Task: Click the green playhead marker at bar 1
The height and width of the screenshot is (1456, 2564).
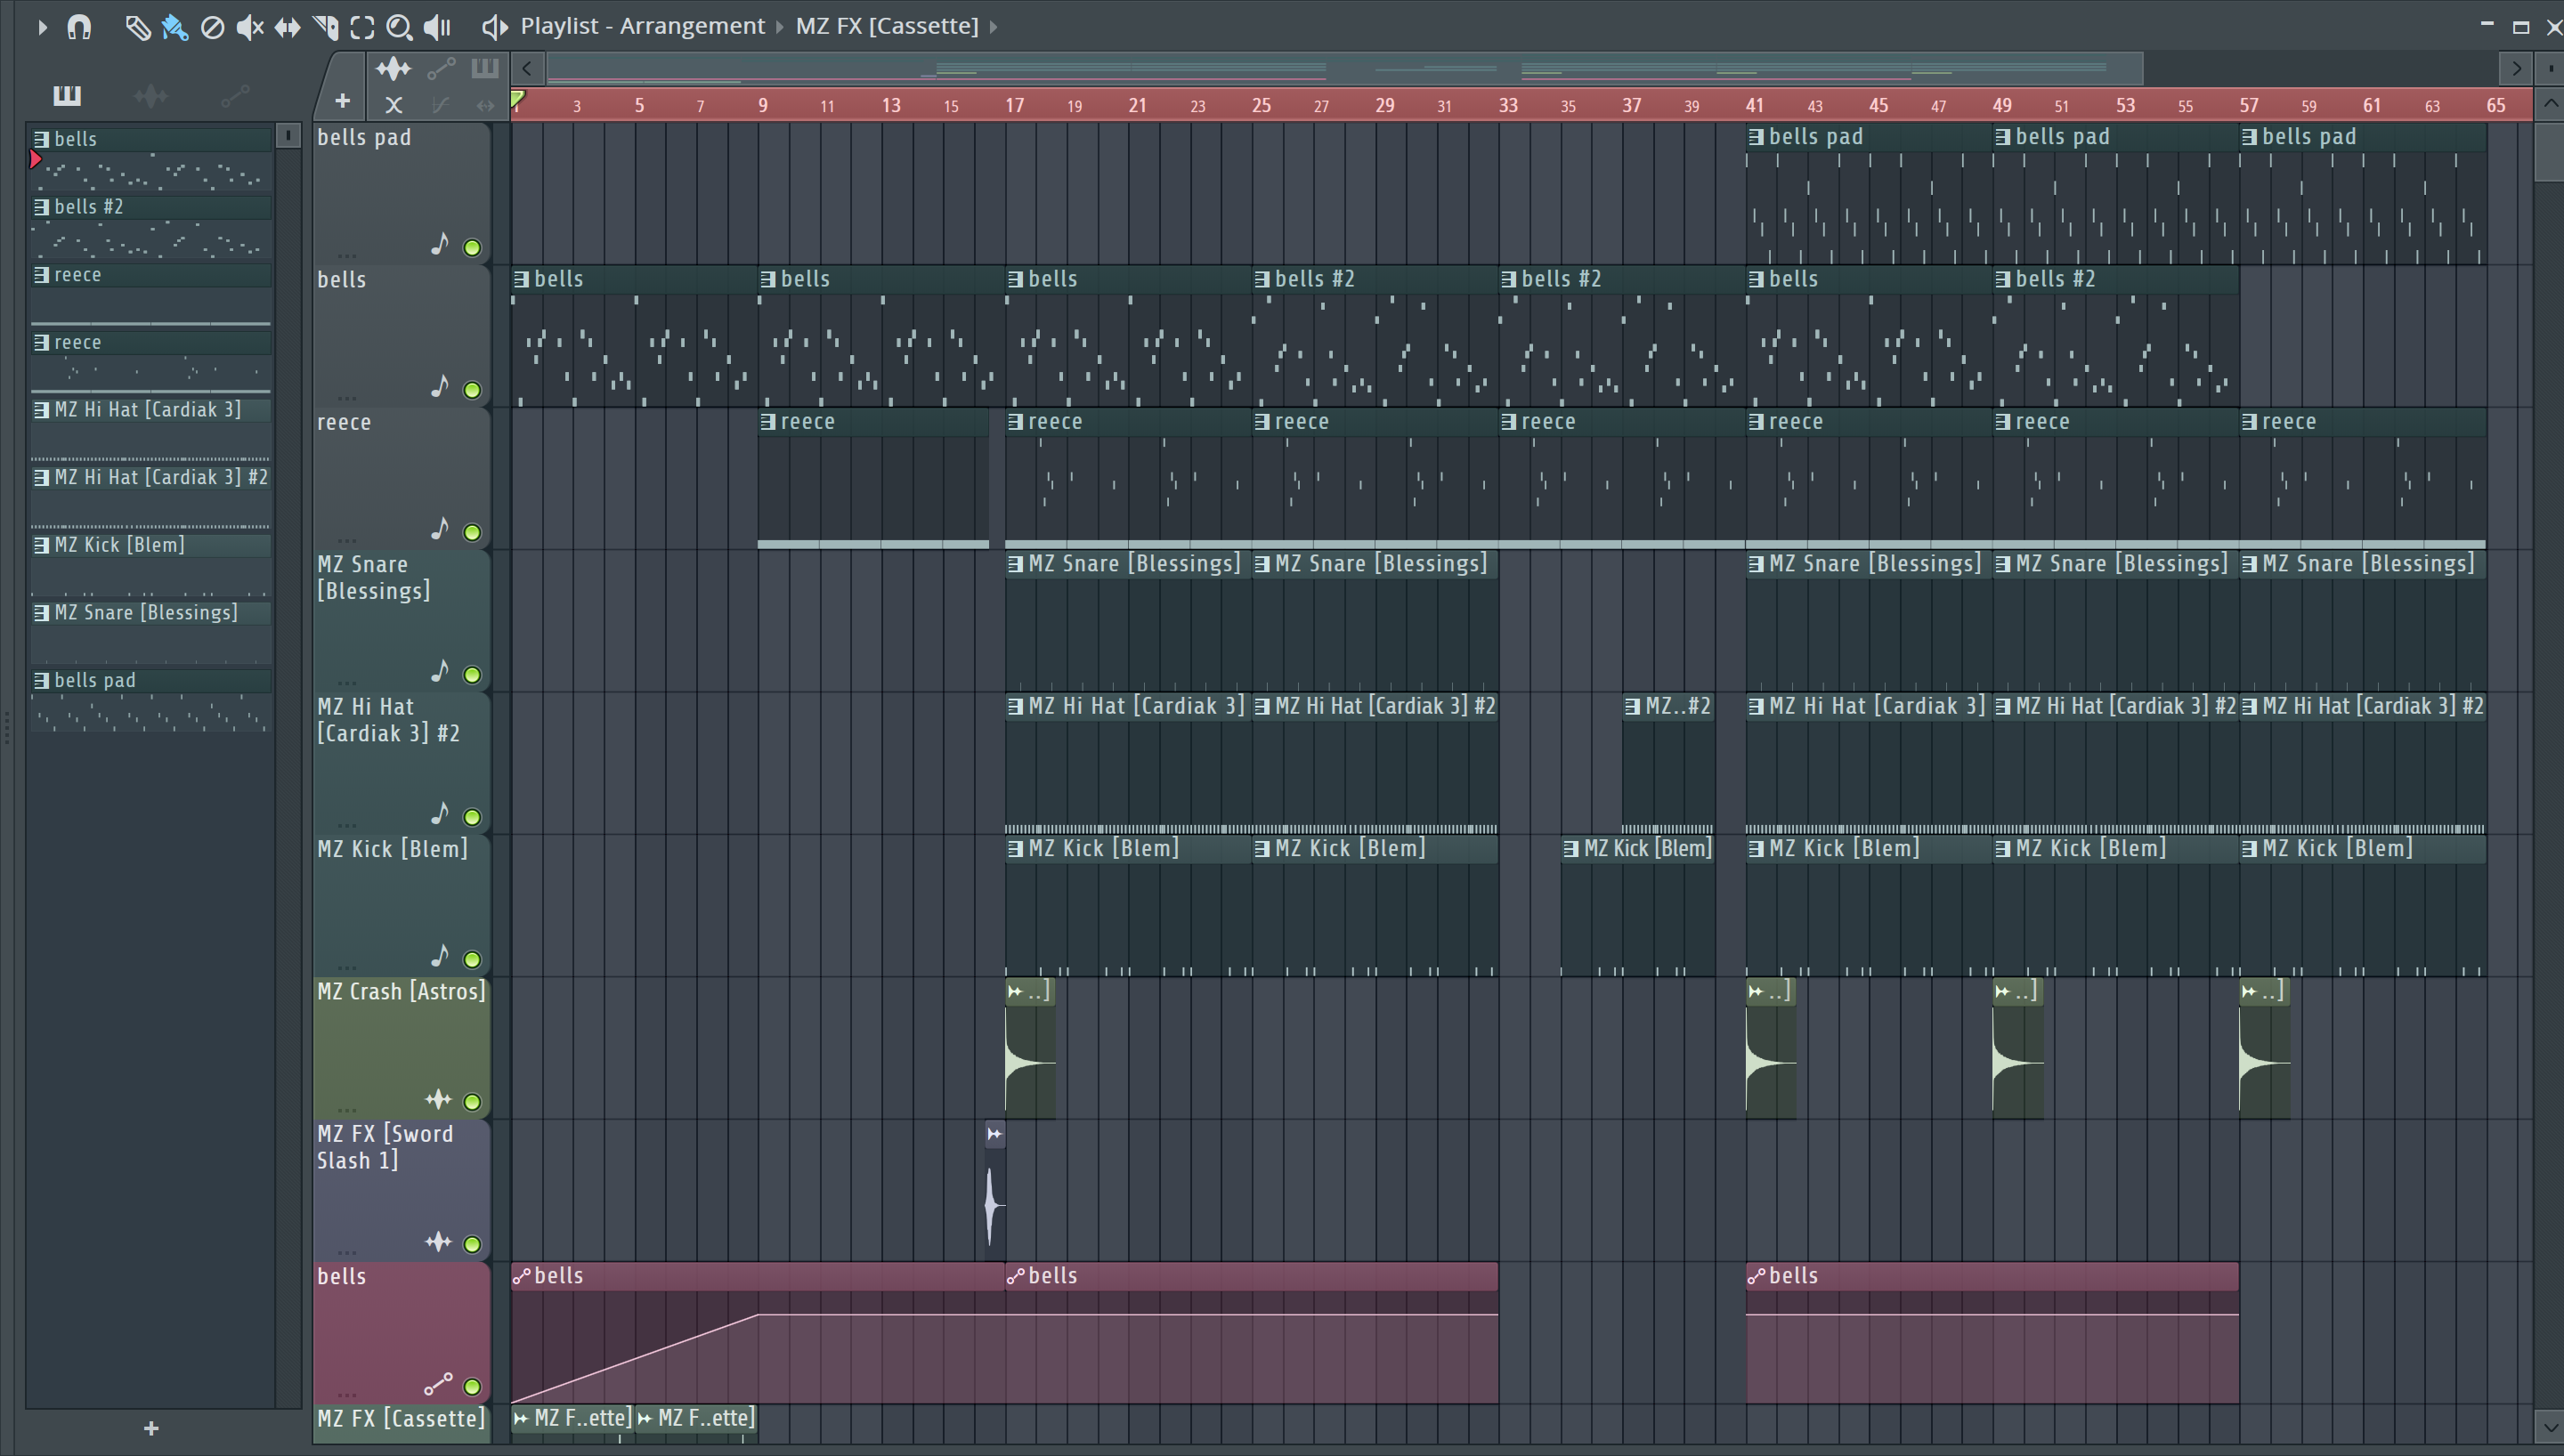Action: (518, 99)
